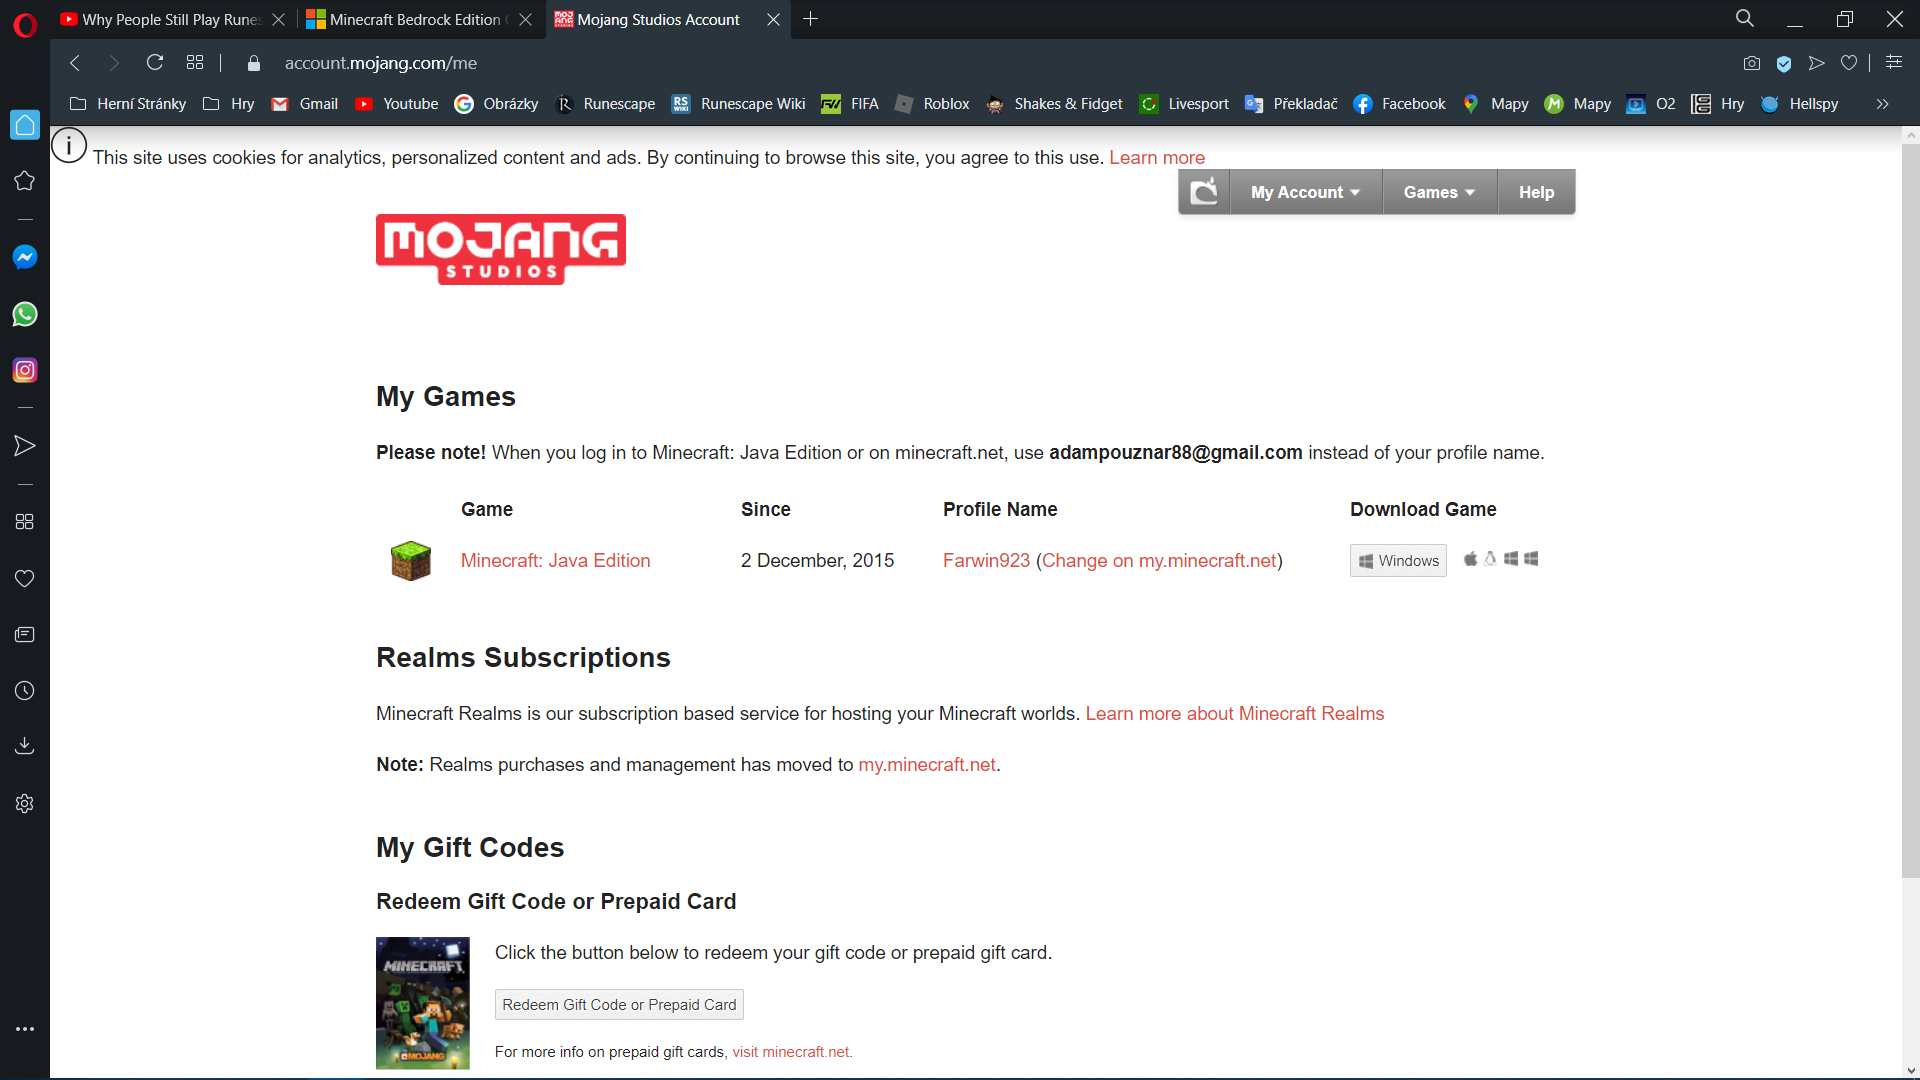The width and height of the screenshot is (1920, 1080).
Task: Open a new tab with plus button
Action: point(811,19)
